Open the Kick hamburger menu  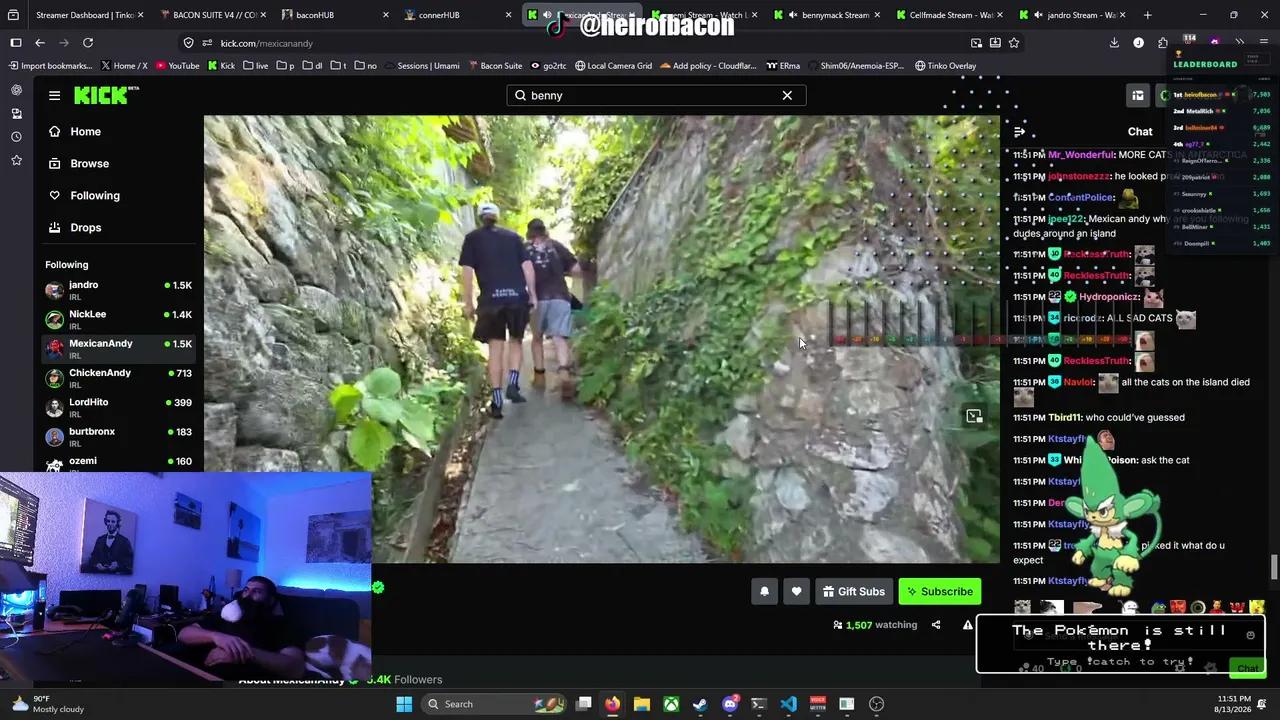click(54, 95)
